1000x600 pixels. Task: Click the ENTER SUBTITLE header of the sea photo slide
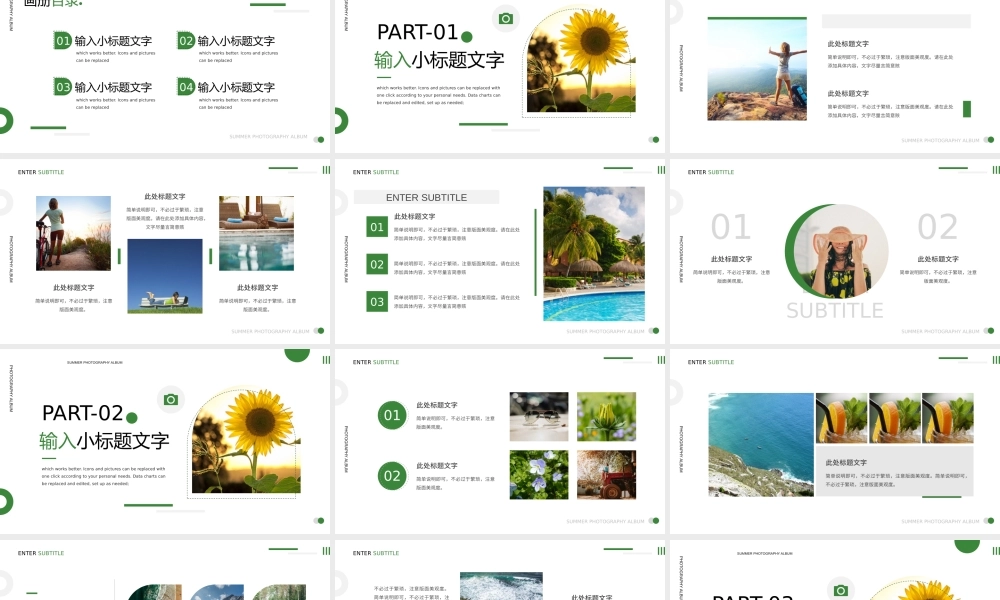[x=710, y=362]
